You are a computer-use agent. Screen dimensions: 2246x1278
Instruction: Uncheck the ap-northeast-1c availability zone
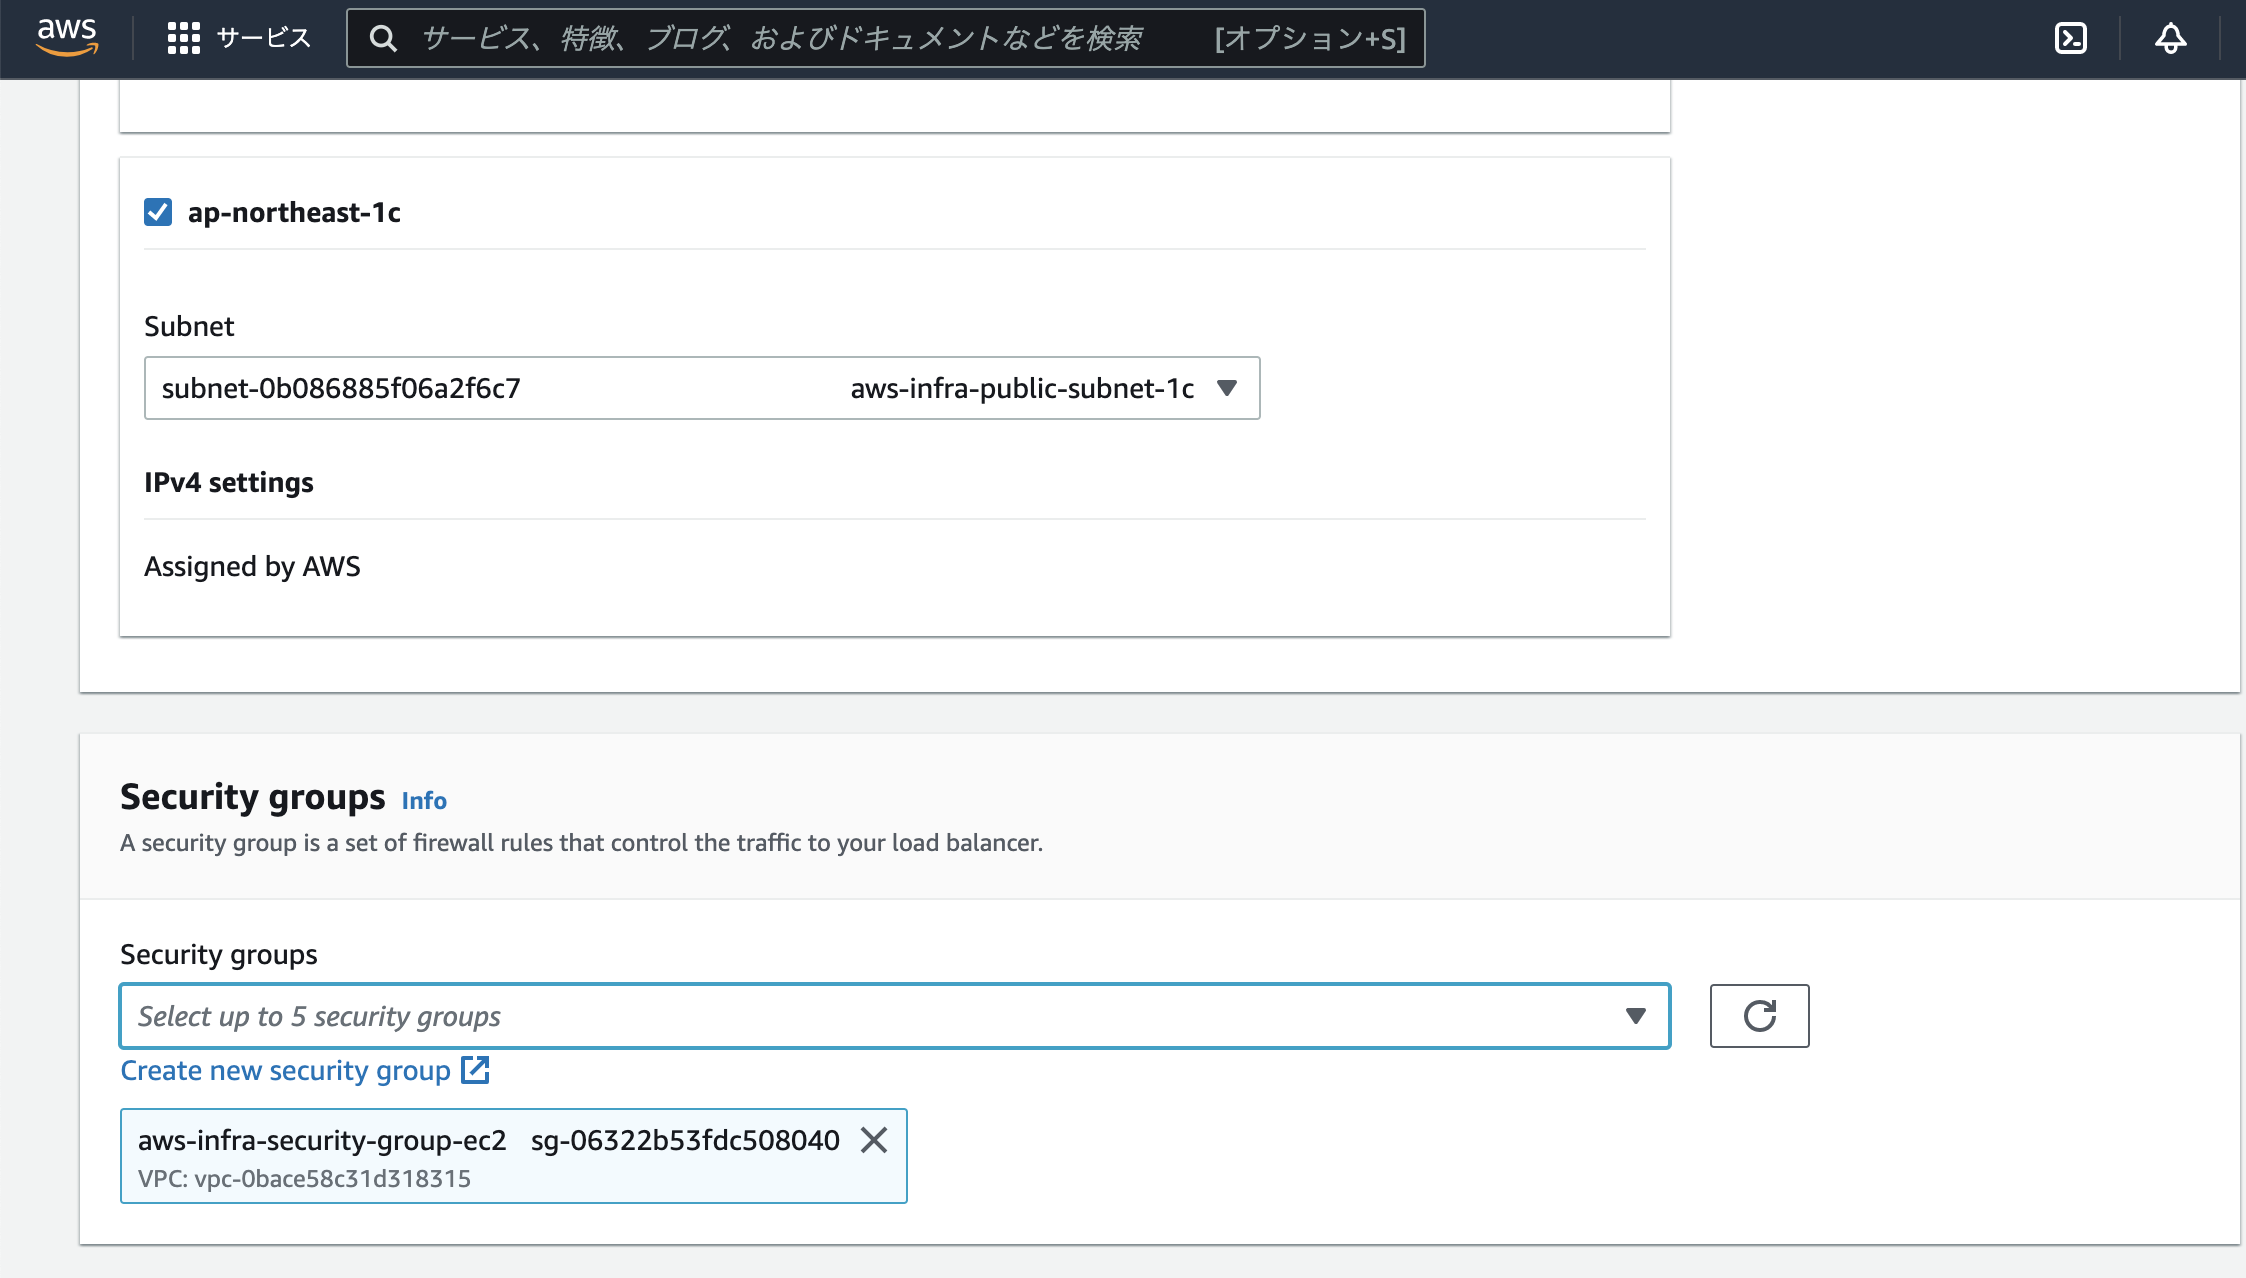157,211
